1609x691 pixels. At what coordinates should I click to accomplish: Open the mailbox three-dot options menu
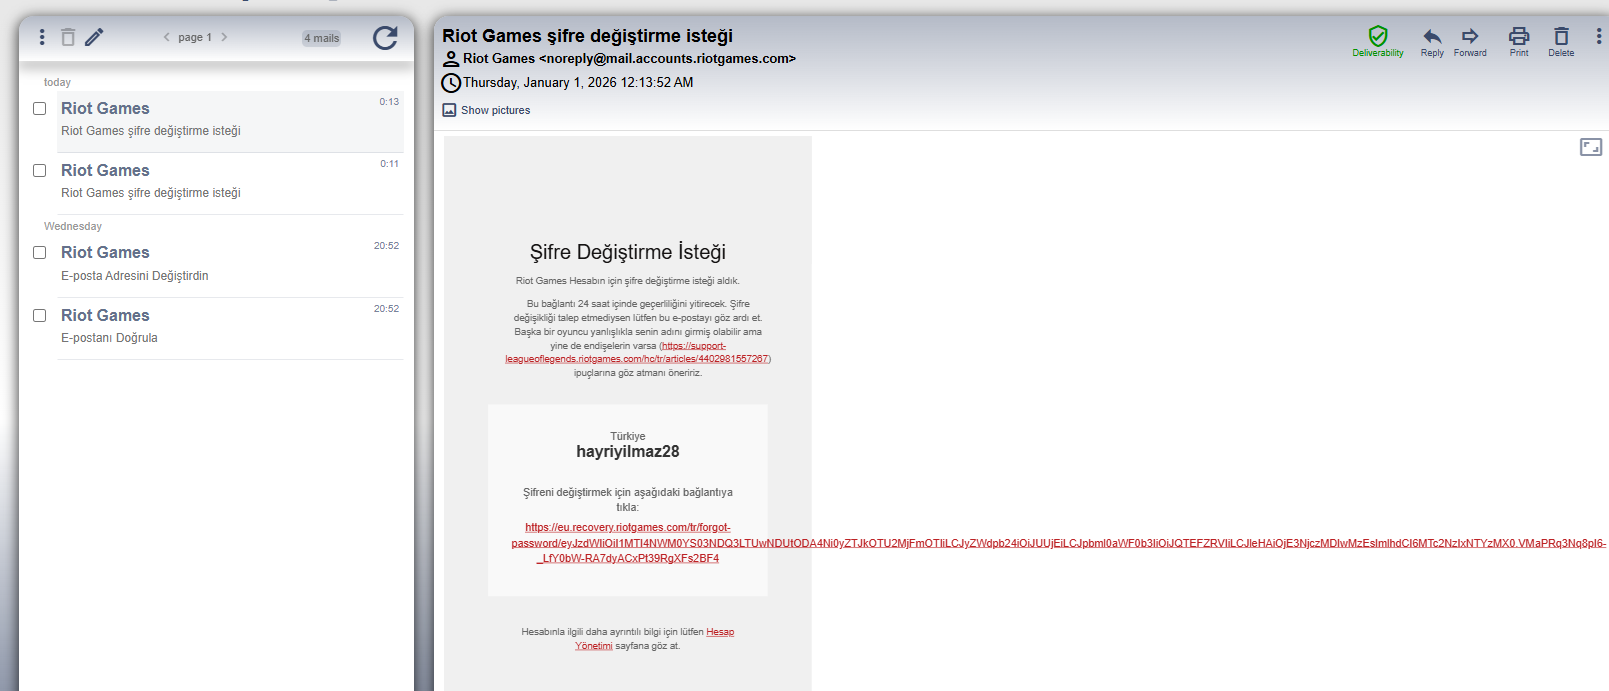click(42, 37)
